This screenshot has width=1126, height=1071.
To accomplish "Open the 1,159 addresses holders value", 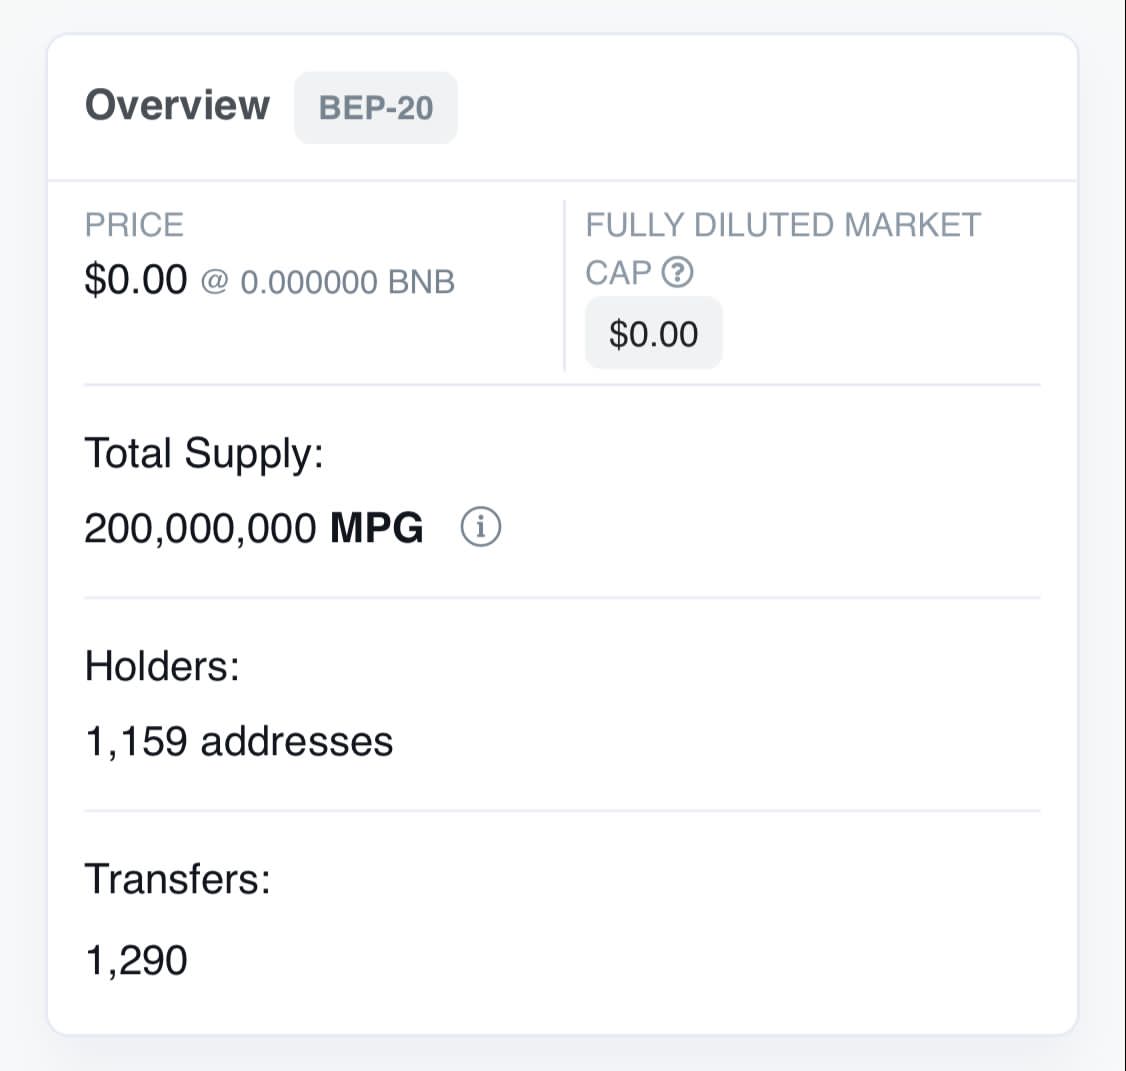I will pos(239,741).
